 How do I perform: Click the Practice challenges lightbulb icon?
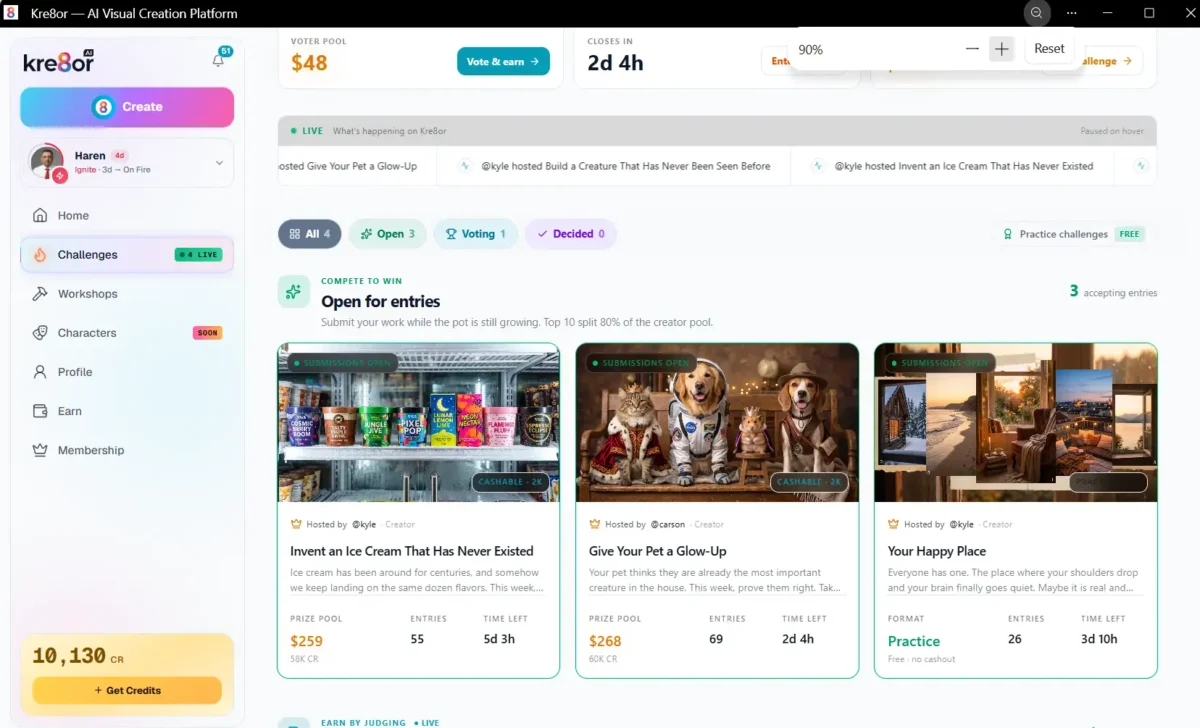1008,234
